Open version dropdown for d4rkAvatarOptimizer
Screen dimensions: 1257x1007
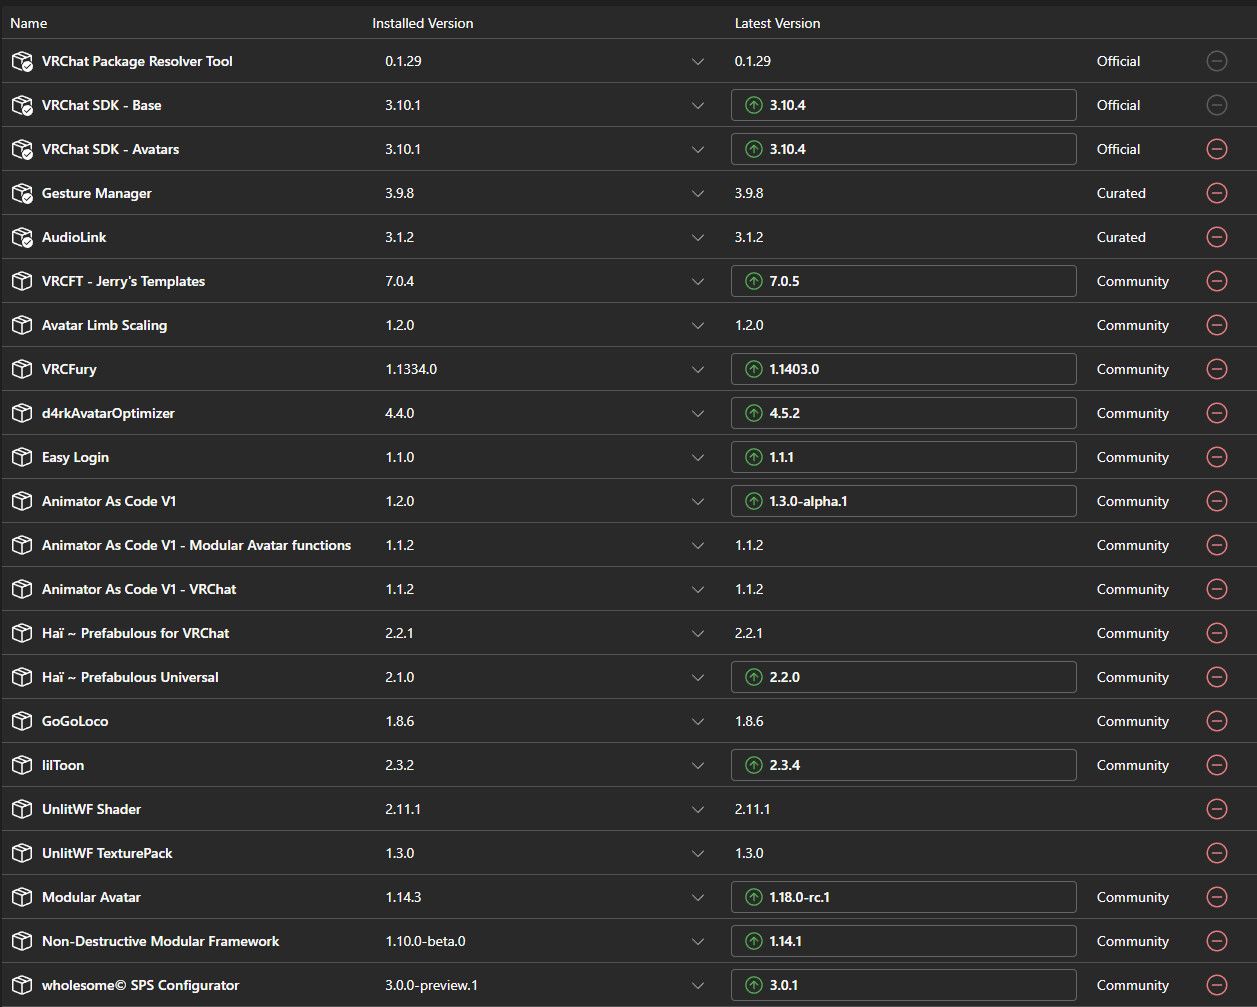(x=698, y=414)
